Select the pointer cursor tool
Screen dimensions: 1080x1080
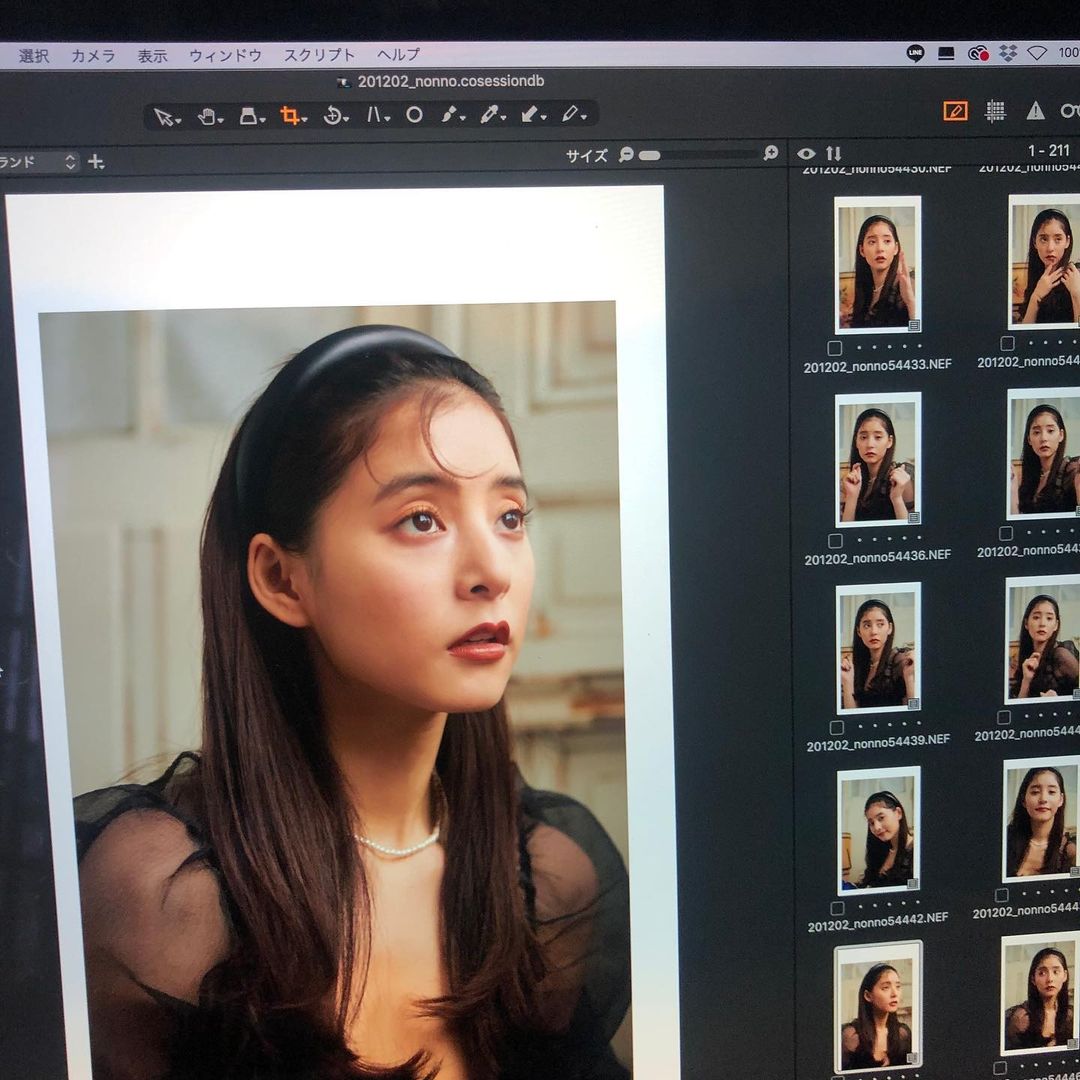[164, 116]
